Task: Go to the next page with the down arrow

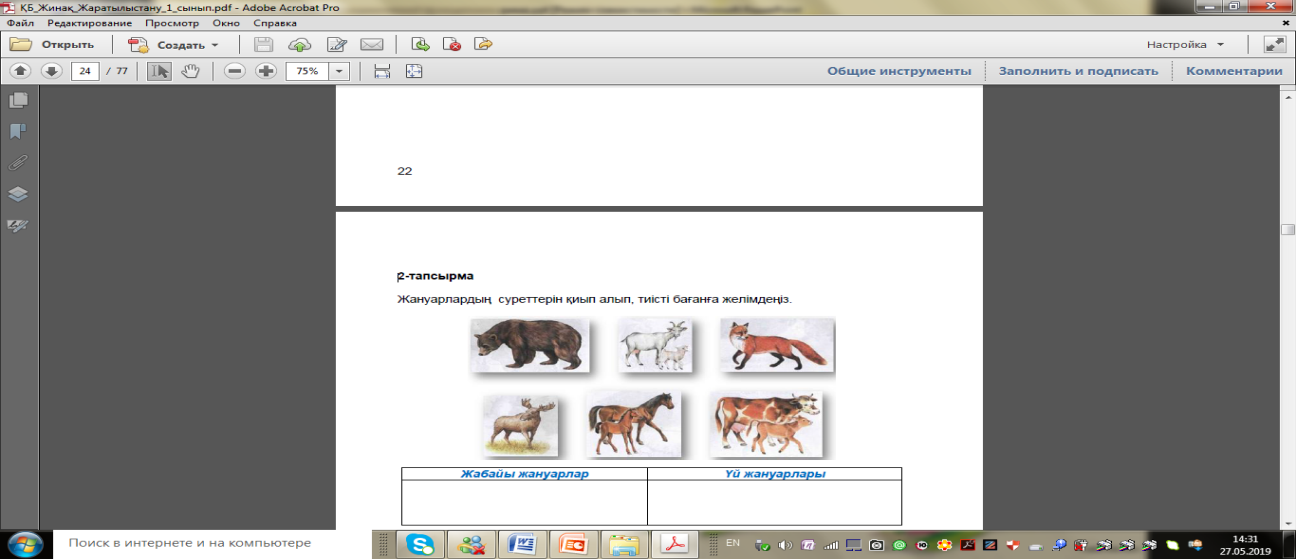Action: (51, 71)
